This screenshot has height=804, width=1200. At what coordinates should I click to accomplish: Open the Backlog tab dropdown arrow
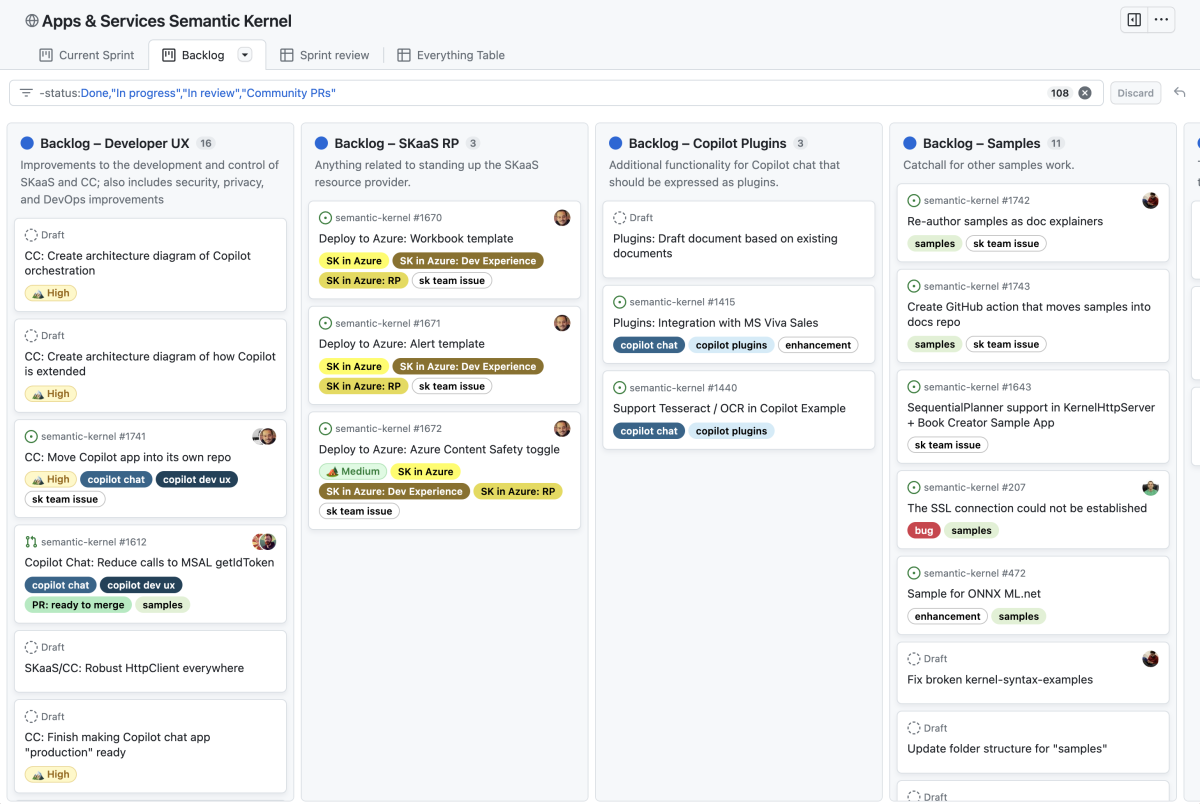(245, 55)
